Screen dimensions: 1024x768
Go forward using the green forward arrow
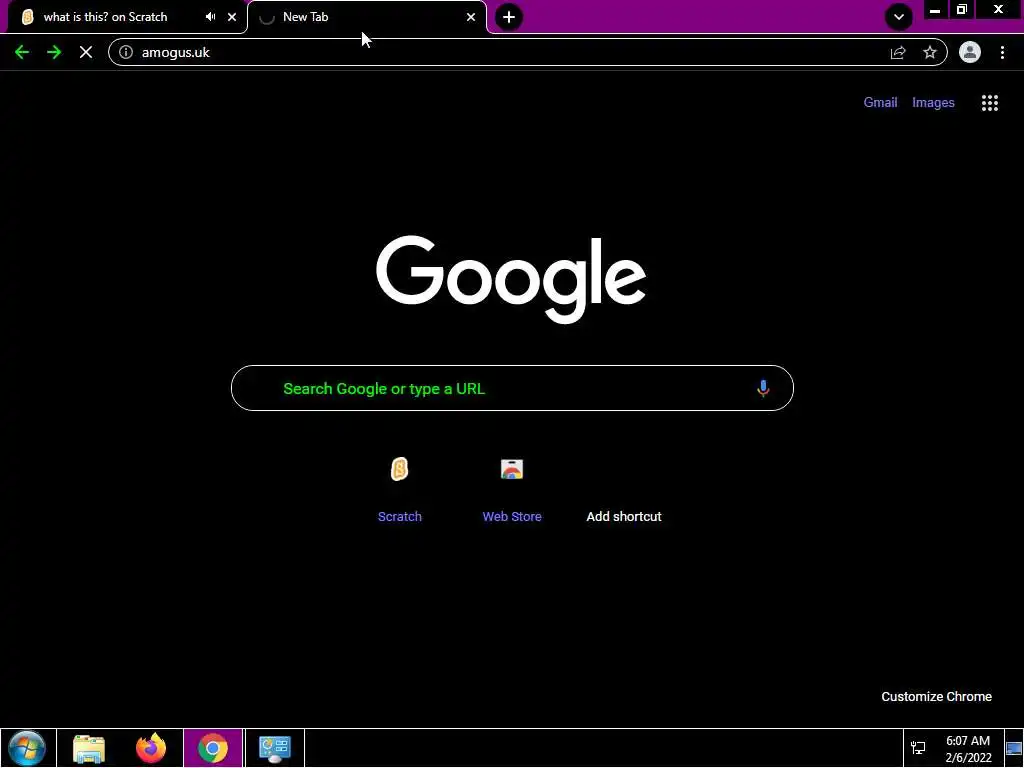click(54, 52)
